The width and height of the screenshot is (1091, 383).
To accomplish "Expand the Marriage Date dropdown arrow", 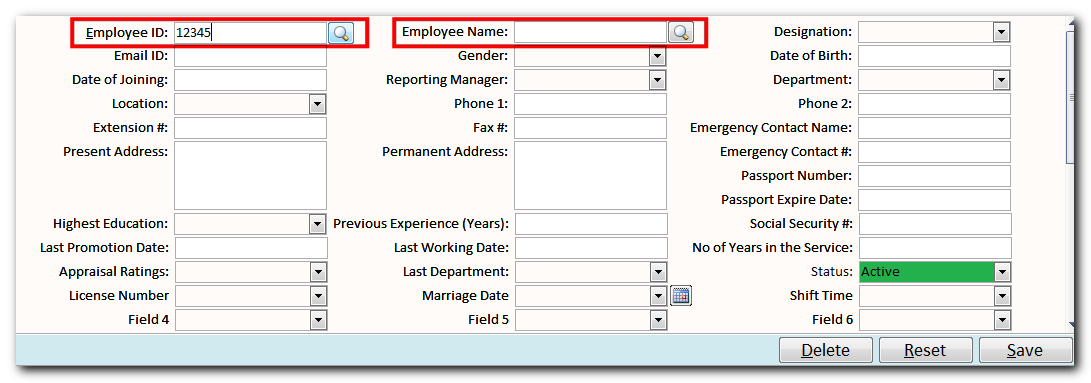I will pyautogui.click(x=658, y=296).
